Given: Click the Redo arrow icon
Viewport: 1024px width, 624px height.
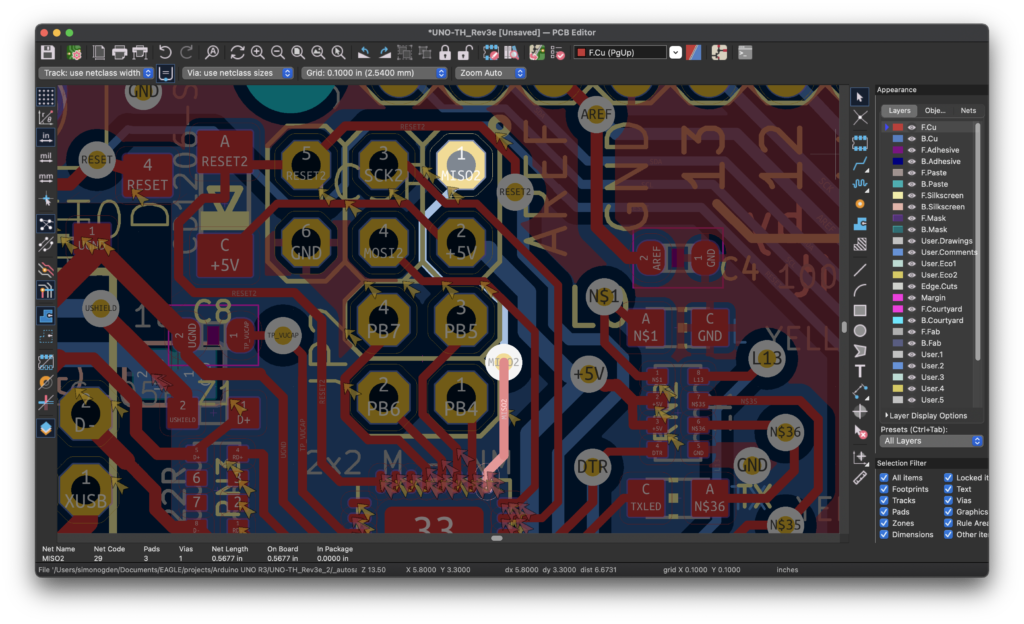Looking at the screenshot, I should point(187,53).
